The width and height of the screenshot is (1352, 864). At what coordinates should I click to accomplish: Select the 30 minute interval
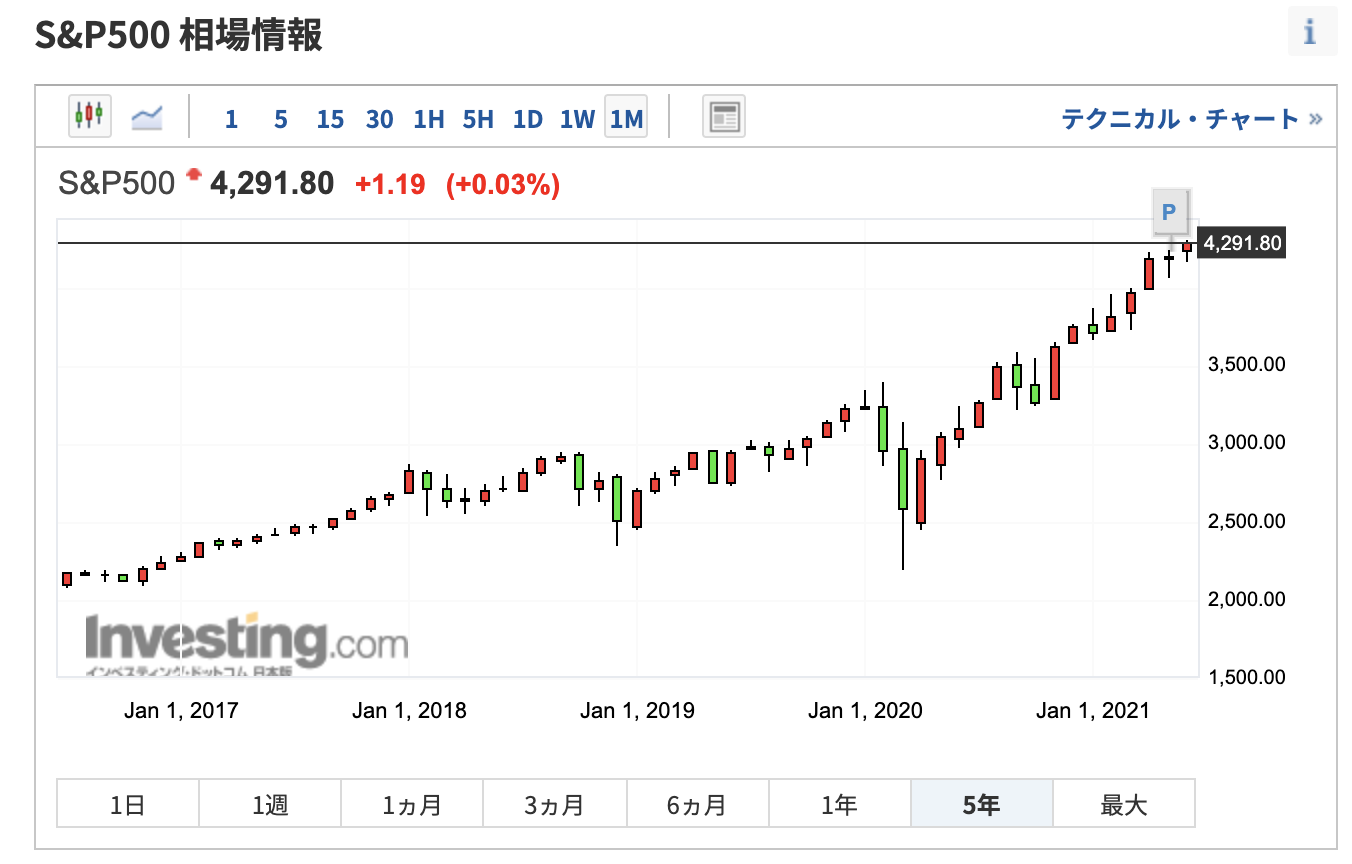coord(379,120)
